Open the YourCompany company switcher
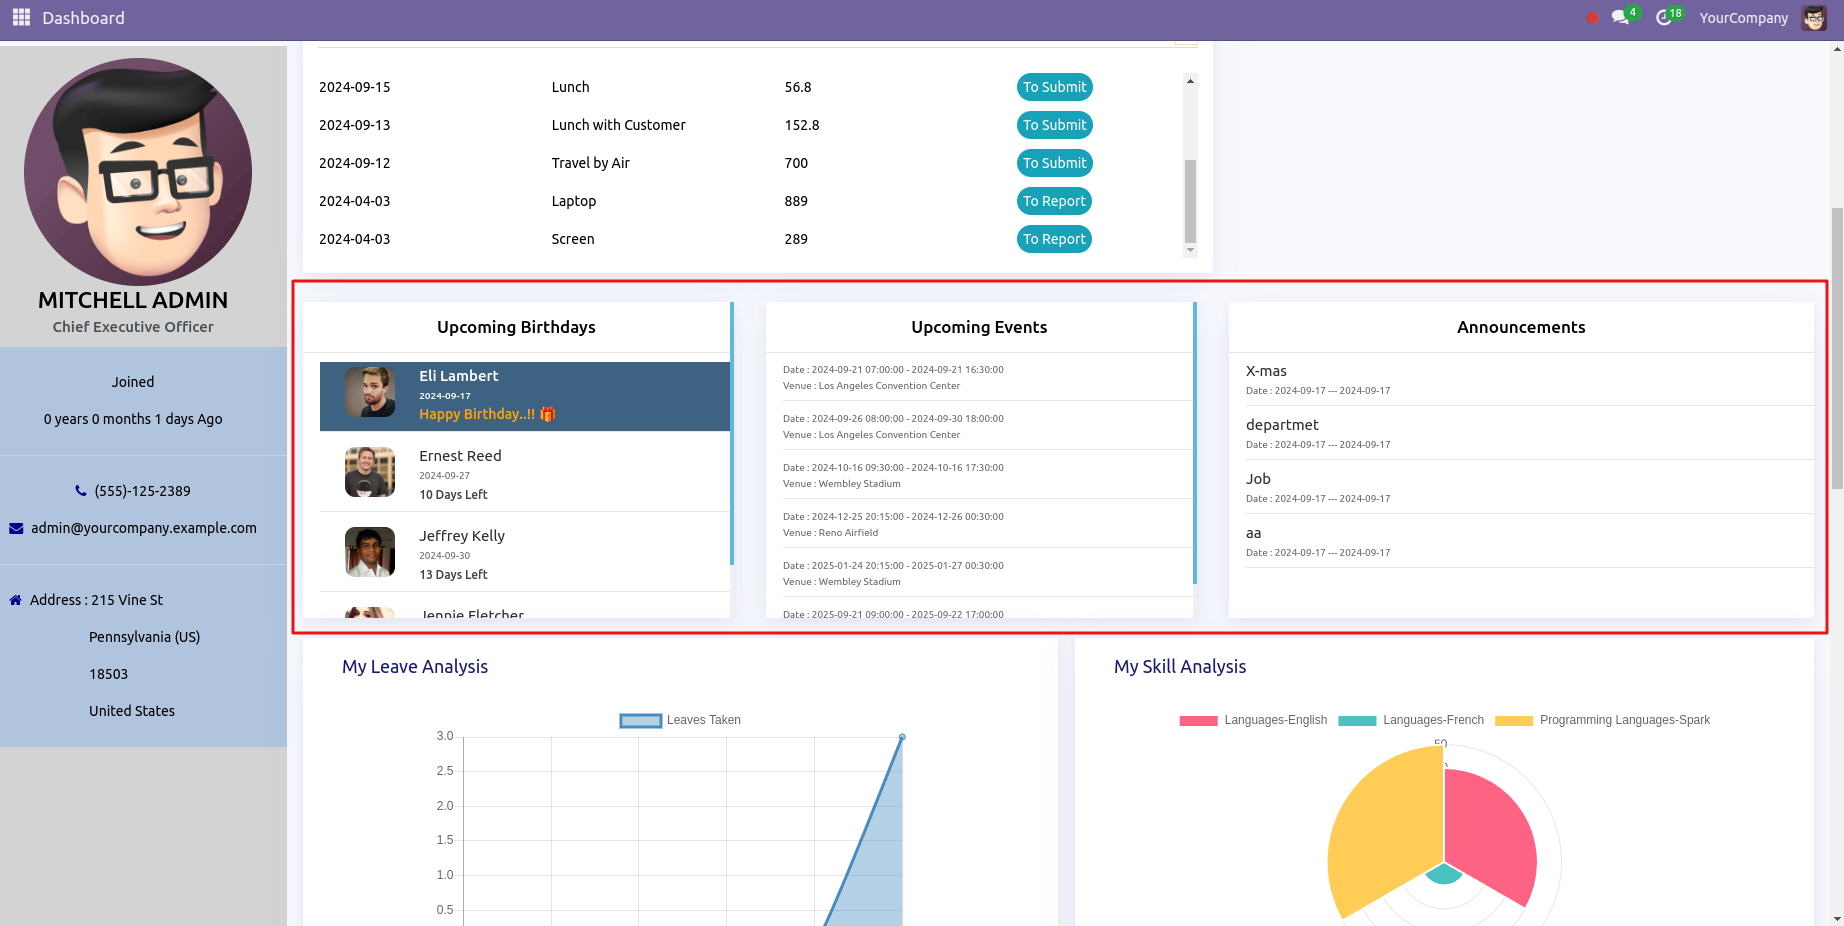Image resolution: width=1844 pixels, height=926 pixels. pyautogui.click(x=1743, y=18)
